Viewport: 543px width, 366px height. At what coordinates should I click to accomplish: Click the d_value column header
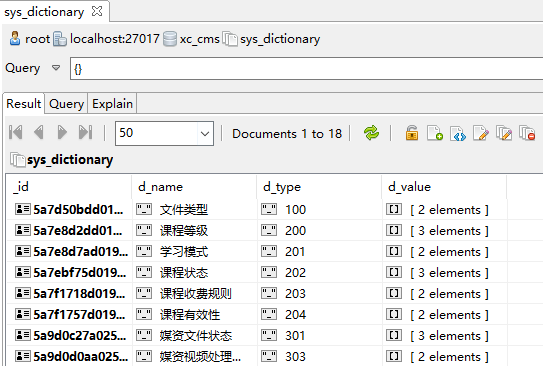(444, 187)
